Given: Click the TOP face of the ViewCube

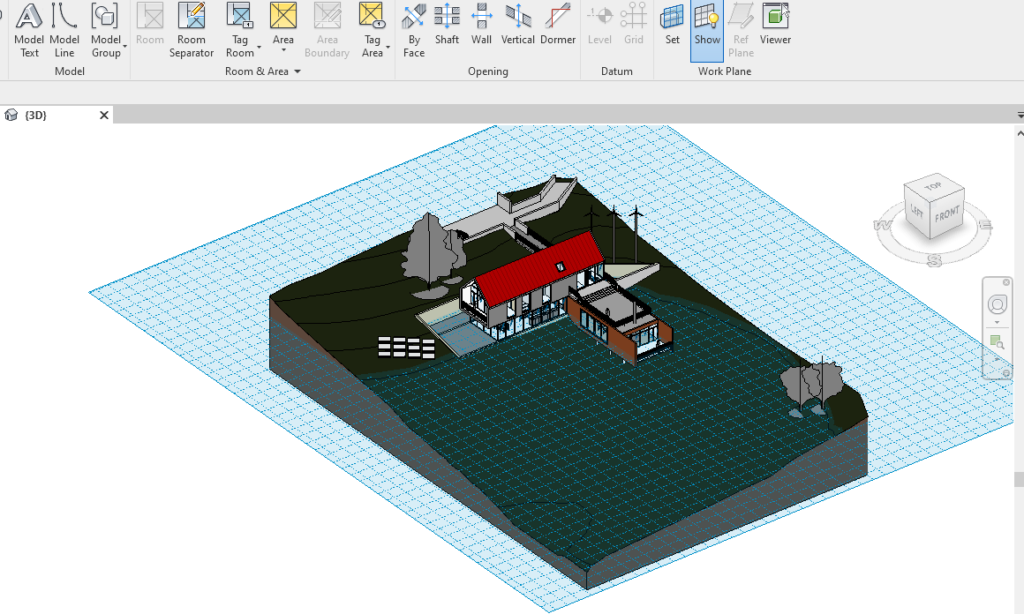Looking at the screenshot, I should point(934,187).
